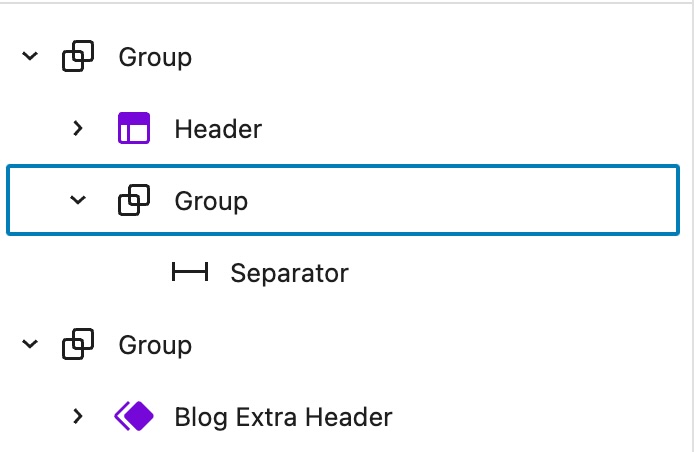Expand the Header item chevron
The image size is (694, 452).
78,129
